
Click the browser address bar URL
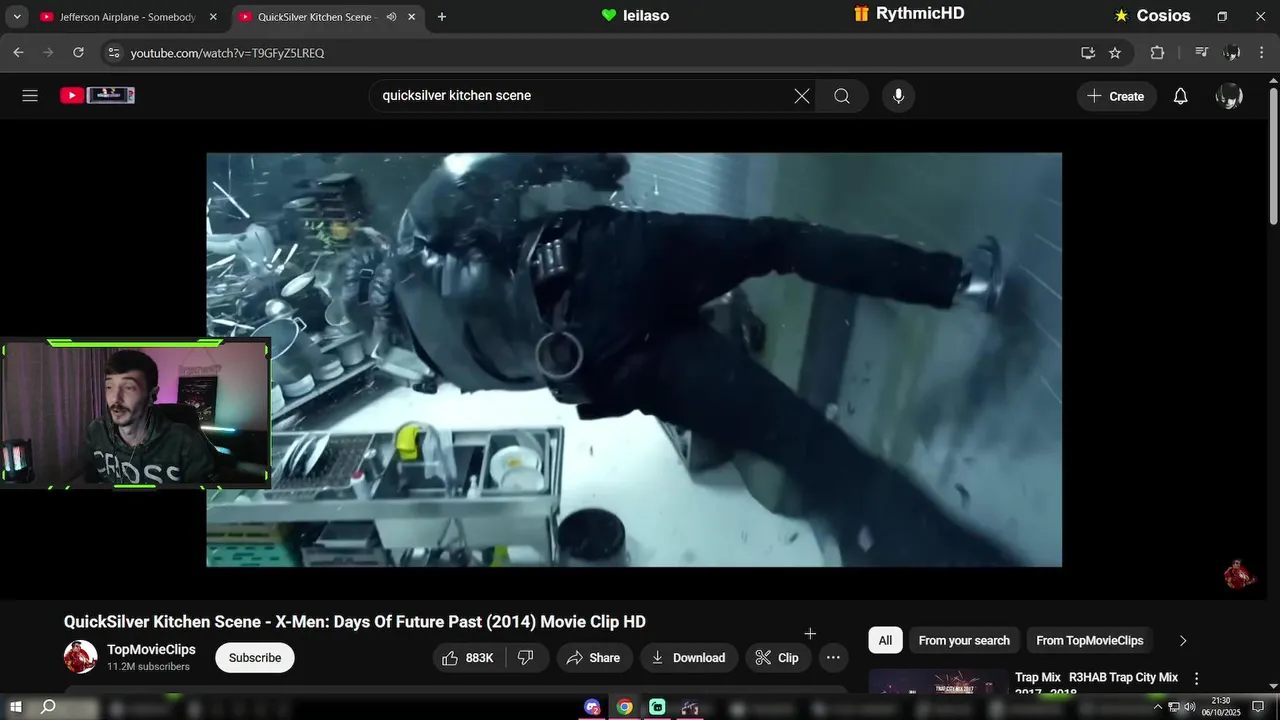pyautogui.click(x=227, y=53)
